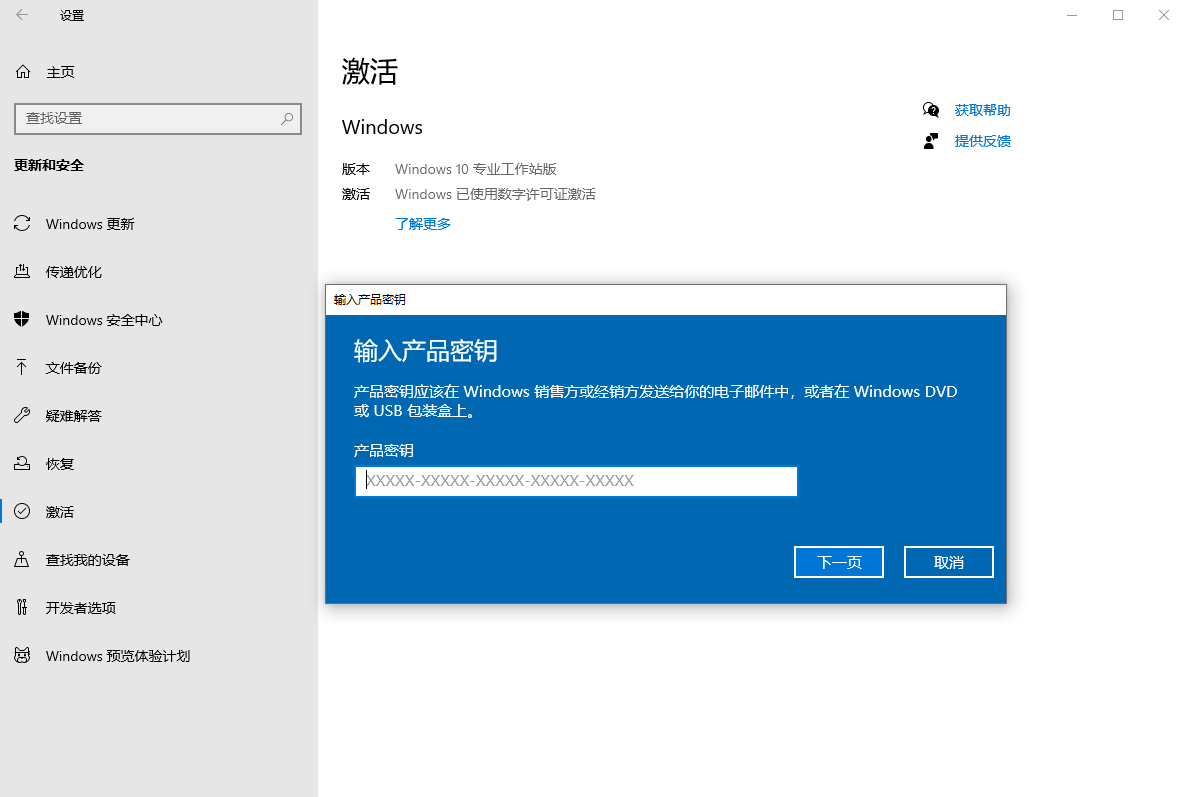
Task: Select the 激活 sidebar entry
Action: tap(60, 512)
